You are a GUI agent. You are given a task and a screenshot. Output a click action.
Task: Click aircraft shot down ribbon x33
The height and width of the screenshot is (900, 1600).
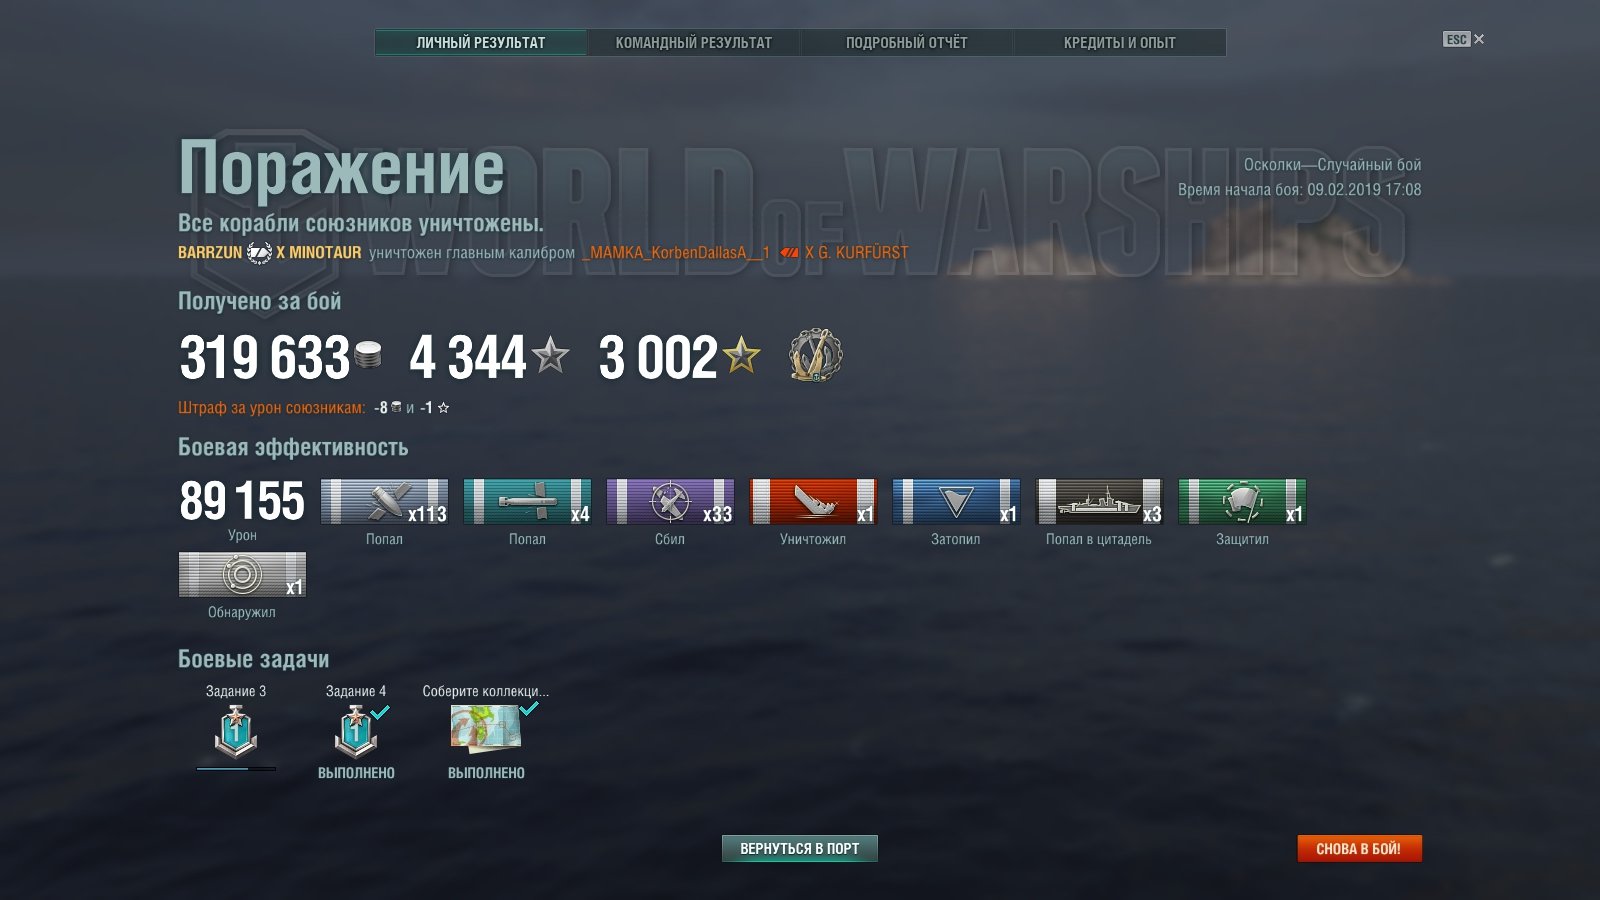(x=670, y=501)
